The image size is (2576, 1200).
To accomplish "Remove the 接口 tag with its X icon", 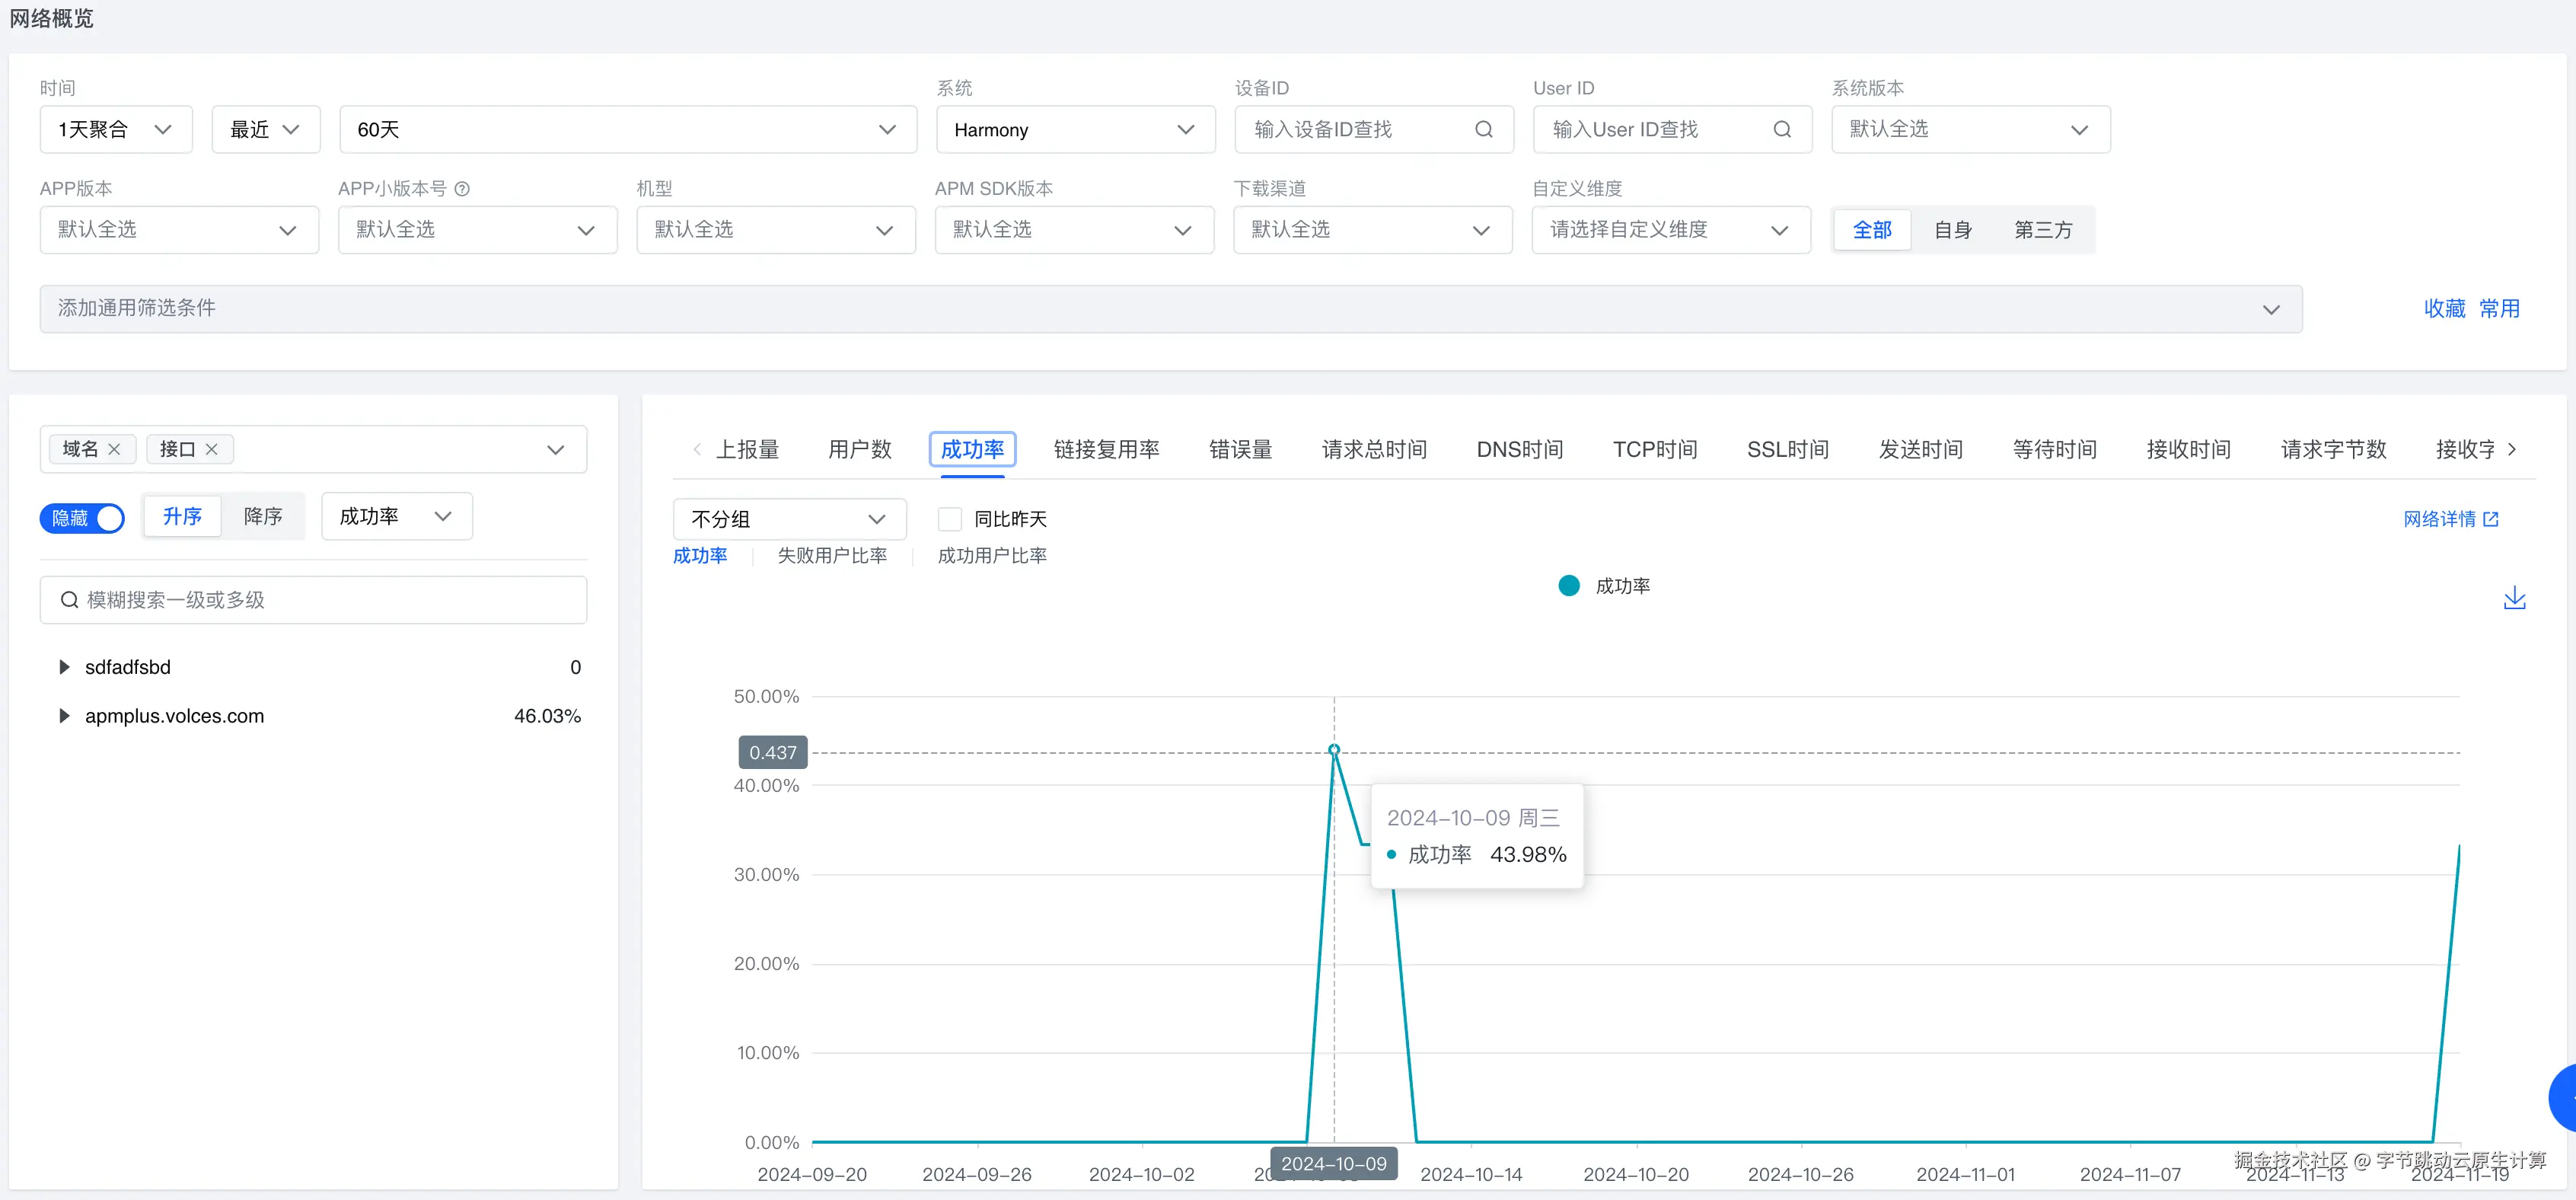I will (212, 449).
